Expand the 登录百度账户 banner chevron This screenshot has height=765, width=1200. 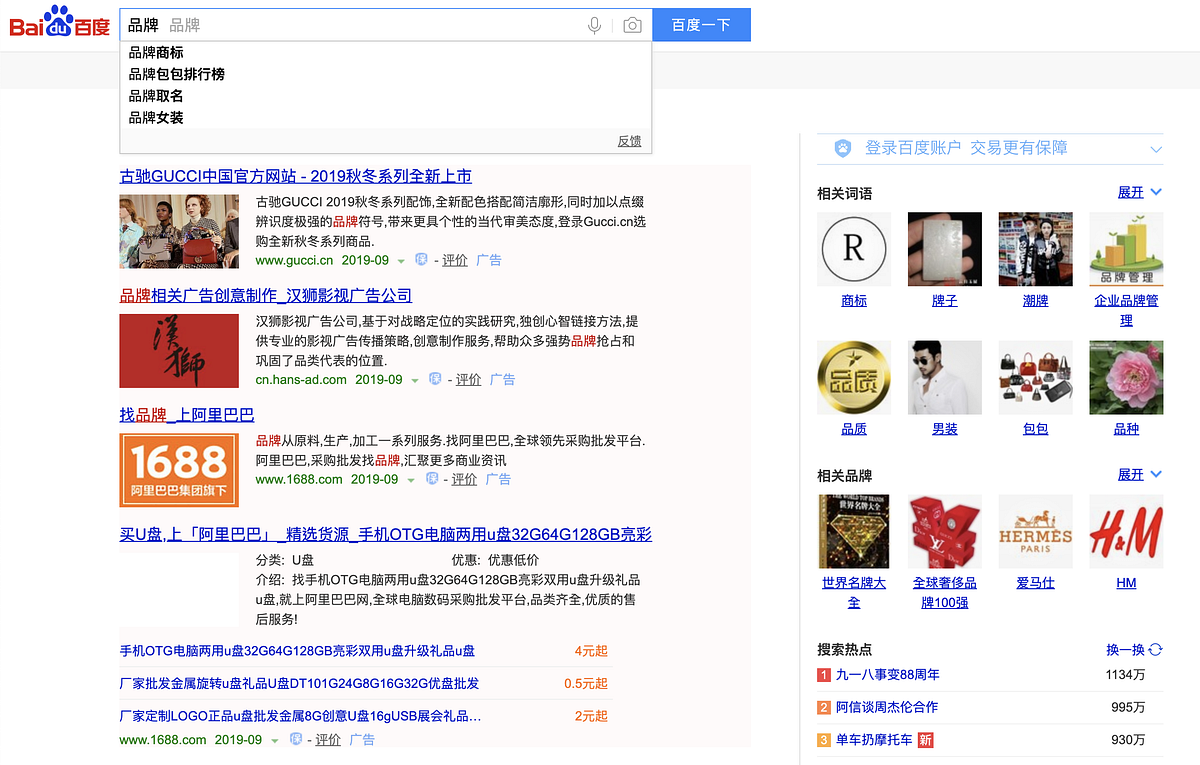click(1156, 149)
